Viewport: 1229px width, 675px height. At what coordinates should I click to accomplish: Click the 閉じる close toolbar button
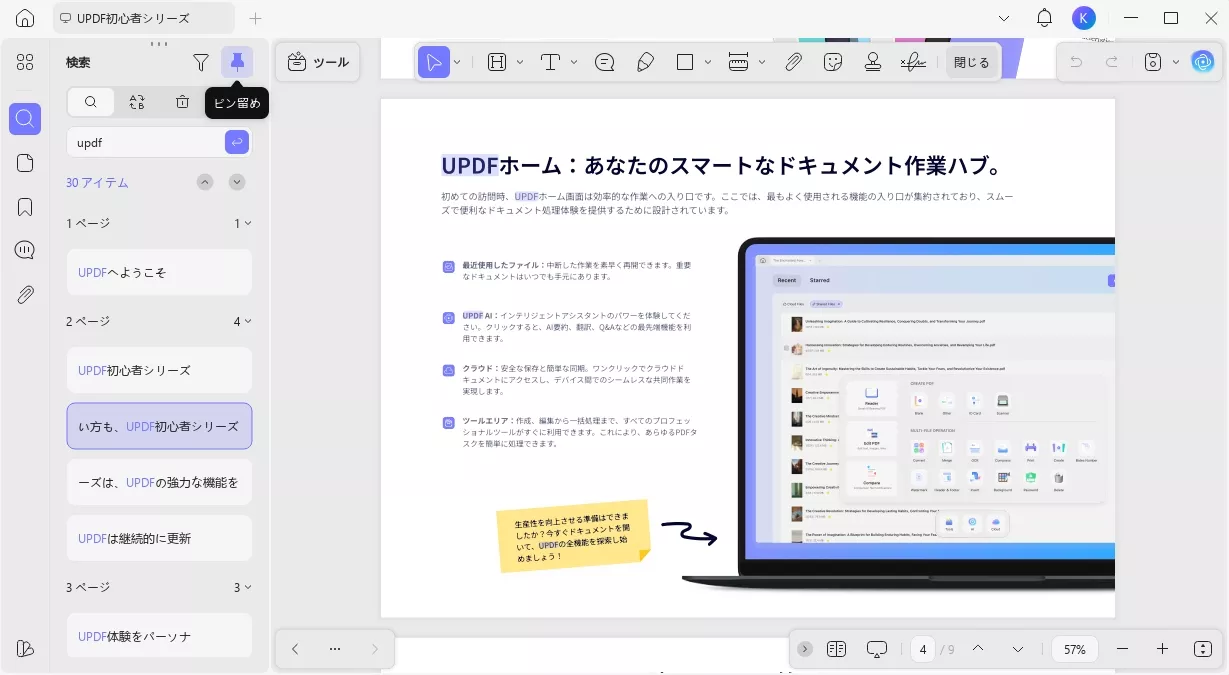click(x=971, y=62)
